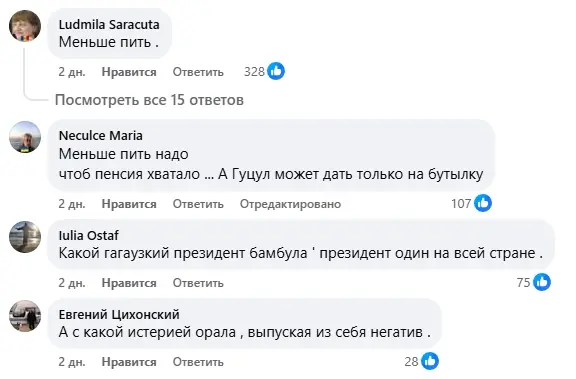Viewport: 576px width, 379px height.
Task: Open Ludmila Saracuta's name link
Action: click(x=109, y=25)
